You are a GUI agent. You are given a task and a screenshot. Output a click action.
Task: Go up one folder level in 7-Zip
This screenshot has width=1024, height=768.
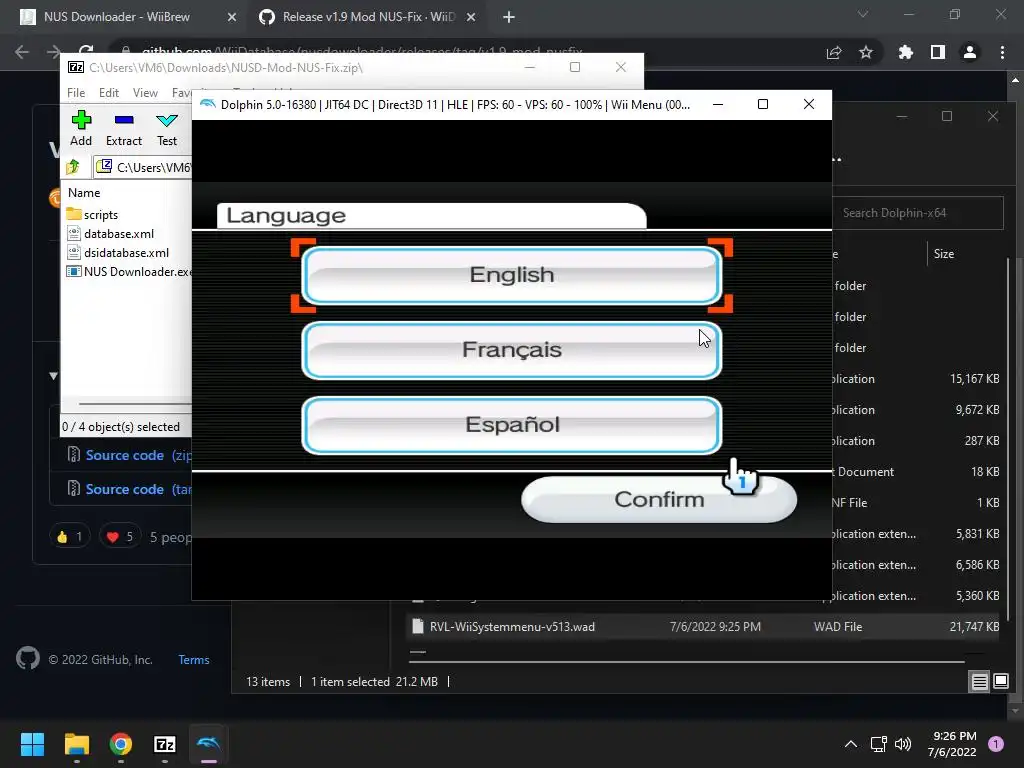point(73,167)
